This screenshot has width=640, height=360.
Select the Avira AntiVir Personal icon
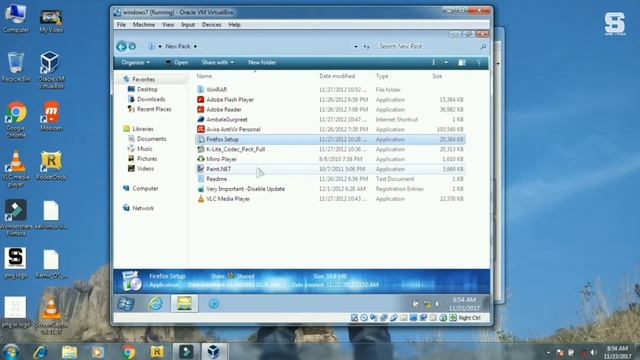pyautogui.click(x=200, y=129)
